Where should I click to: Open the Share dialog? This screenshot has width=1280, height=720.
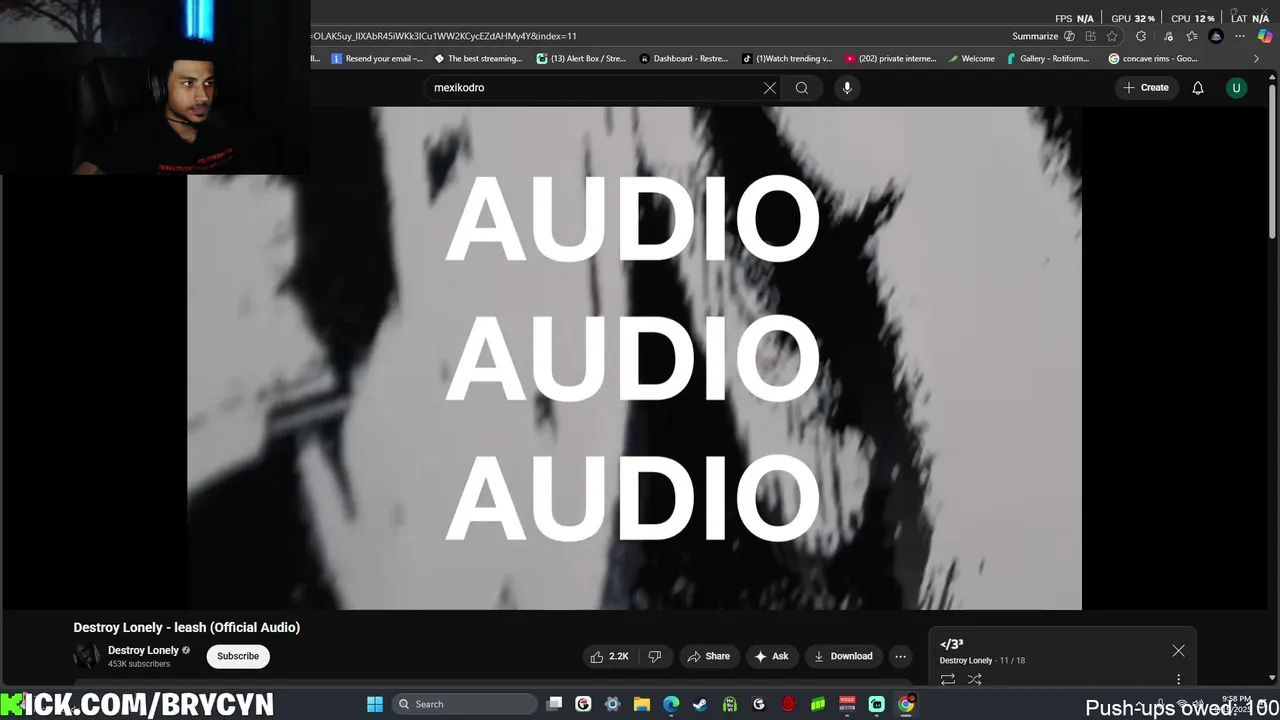(709, 656)
